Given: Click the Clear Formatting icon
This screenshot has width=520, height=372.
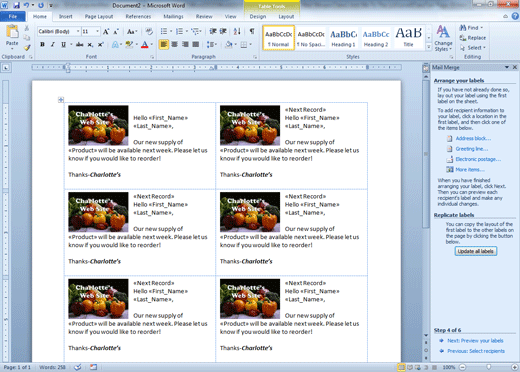Looking at the screenshot, I should (x=149, y=32).
